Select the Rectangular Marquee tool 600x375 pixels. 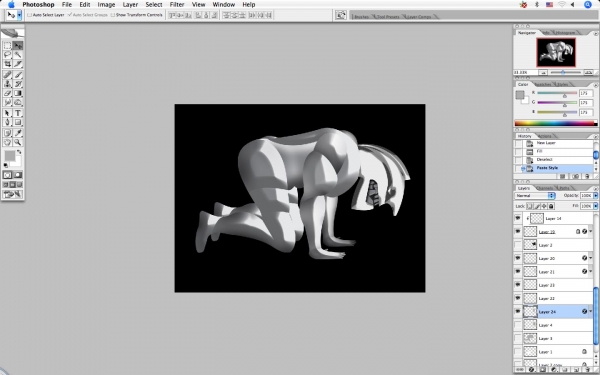(x=7, y=46)
